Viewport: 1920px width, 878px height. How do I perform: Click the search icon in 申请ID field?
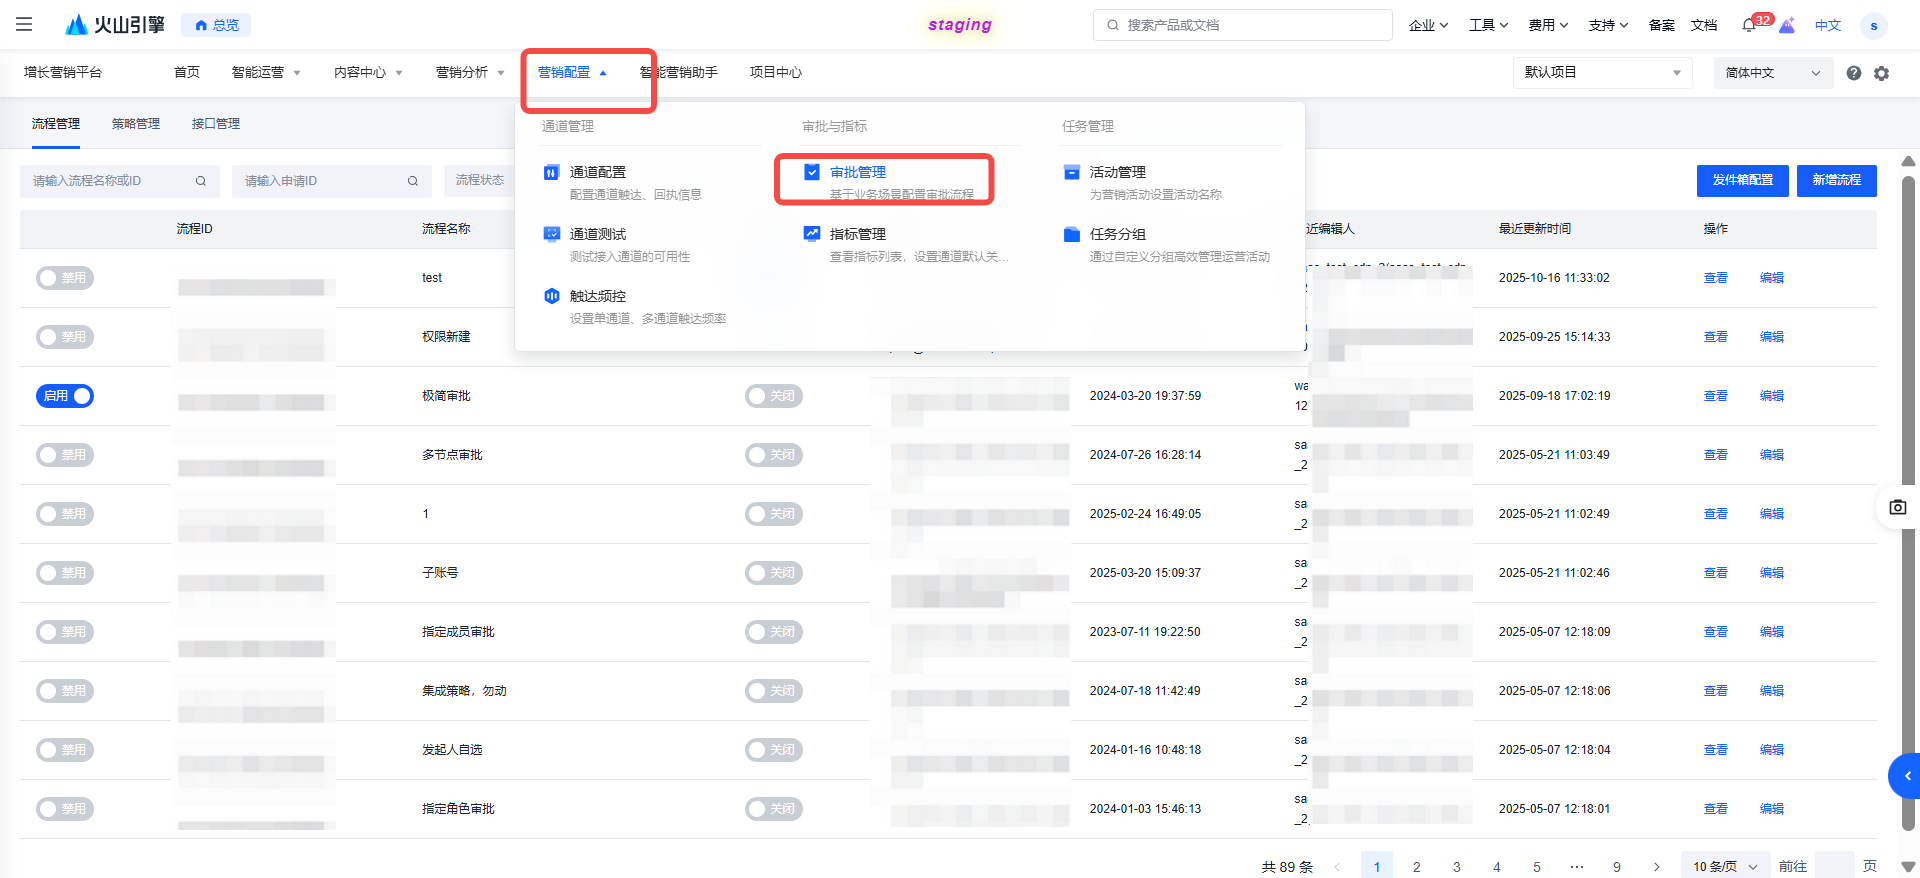[x=413, y=181]
